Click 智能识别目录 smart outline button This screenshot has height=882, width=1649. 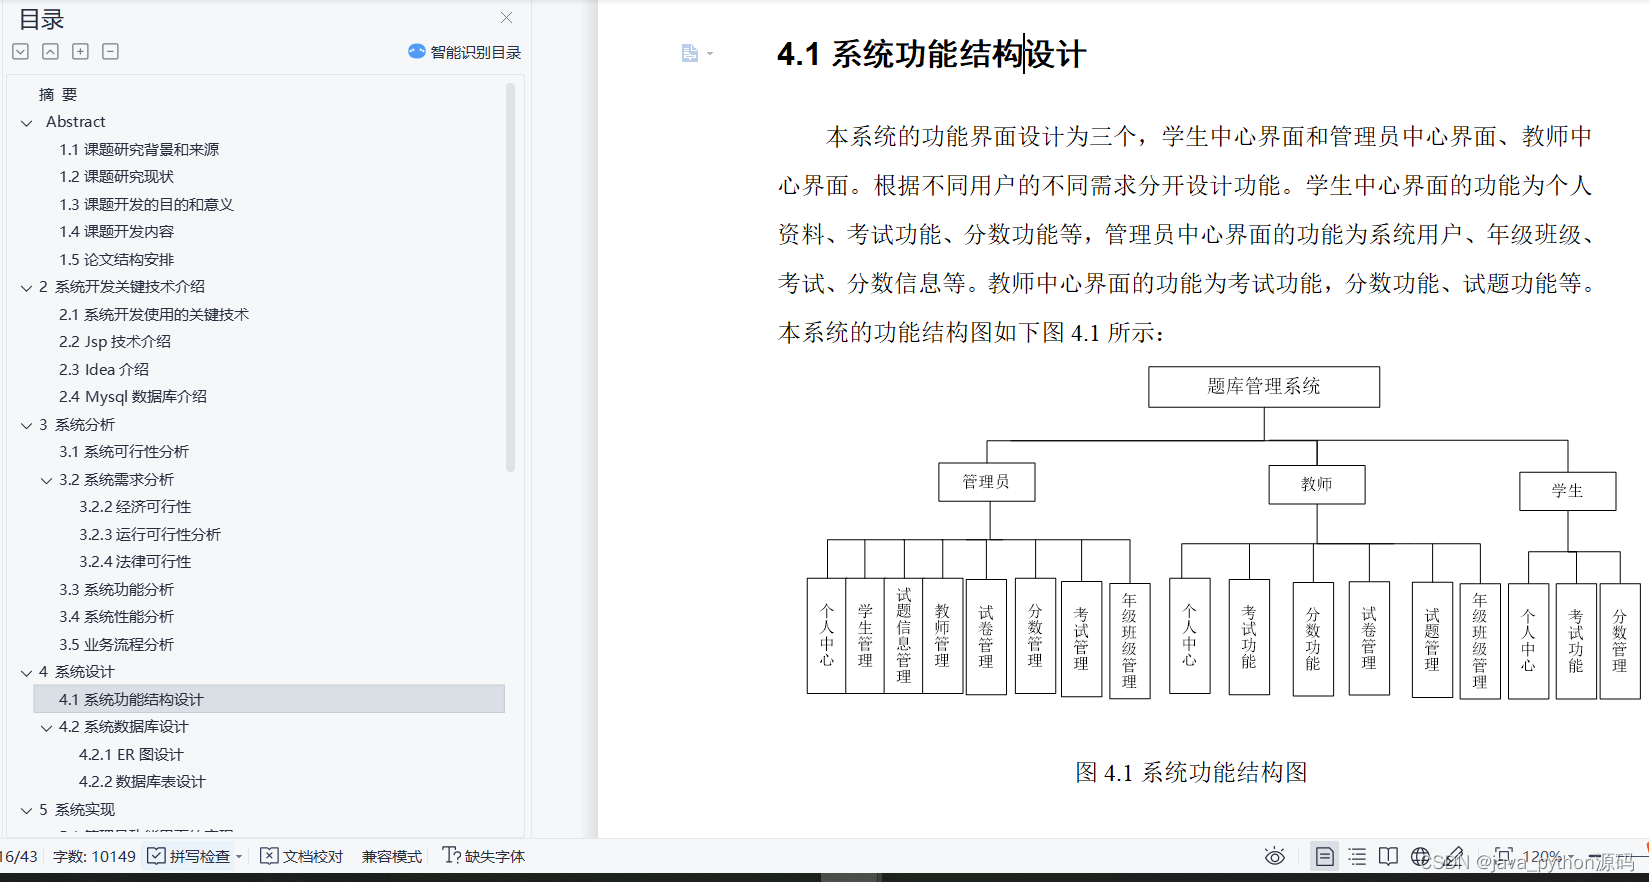point(465,52)
